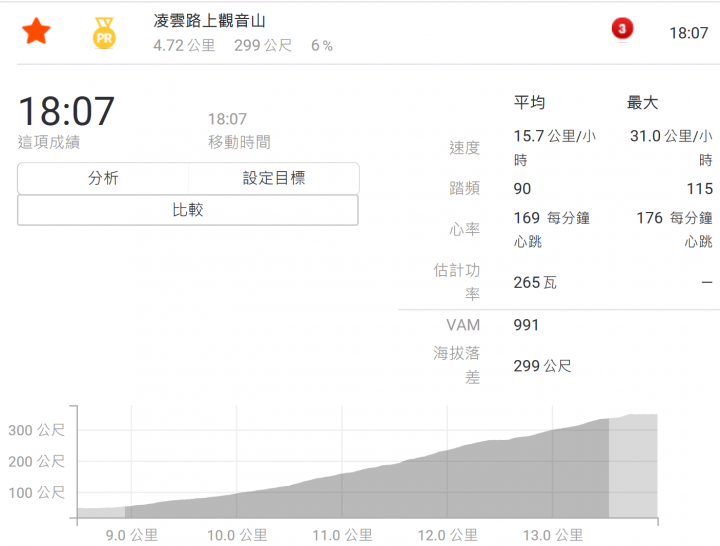The height and width of the screenshot is (546, 720).
Task: Click the PR gold medal icon
Action: click(104, 33)
